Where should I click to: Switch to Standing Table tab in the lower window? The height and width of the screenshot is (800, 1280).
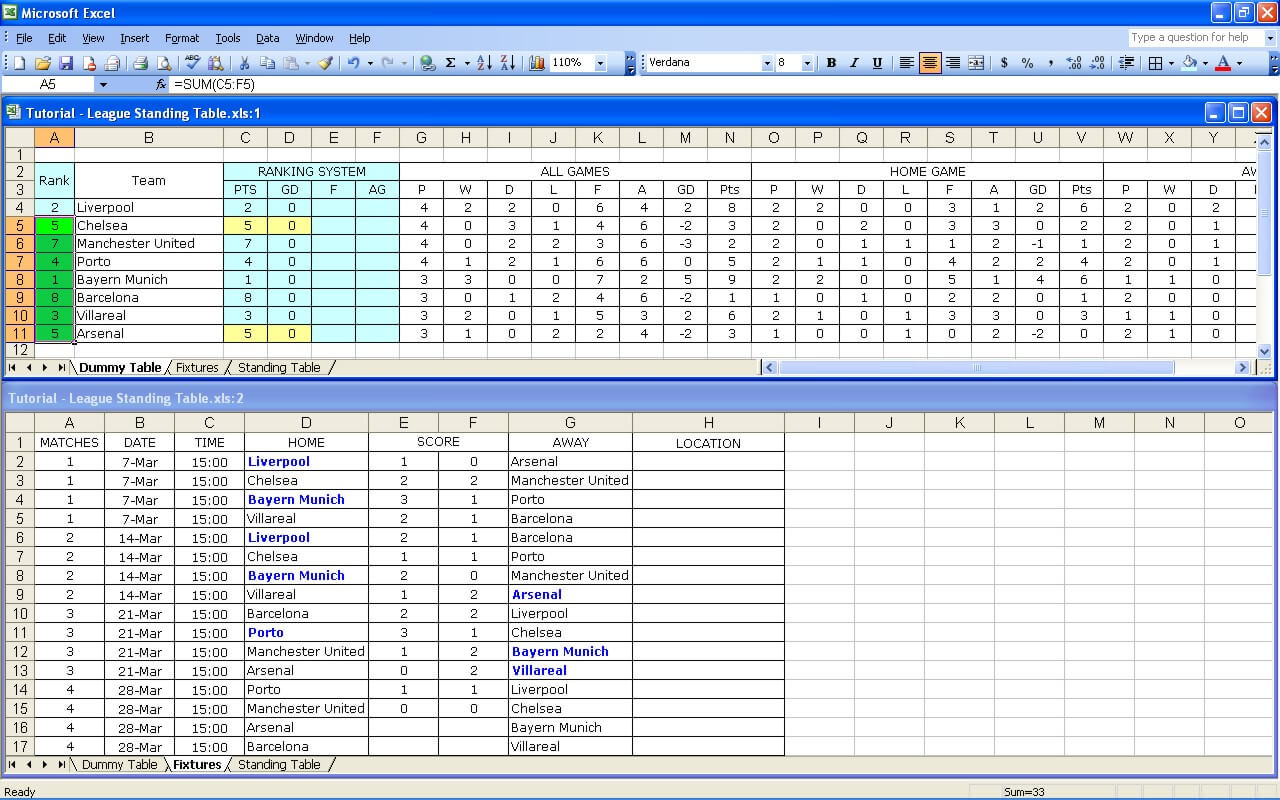279,765
